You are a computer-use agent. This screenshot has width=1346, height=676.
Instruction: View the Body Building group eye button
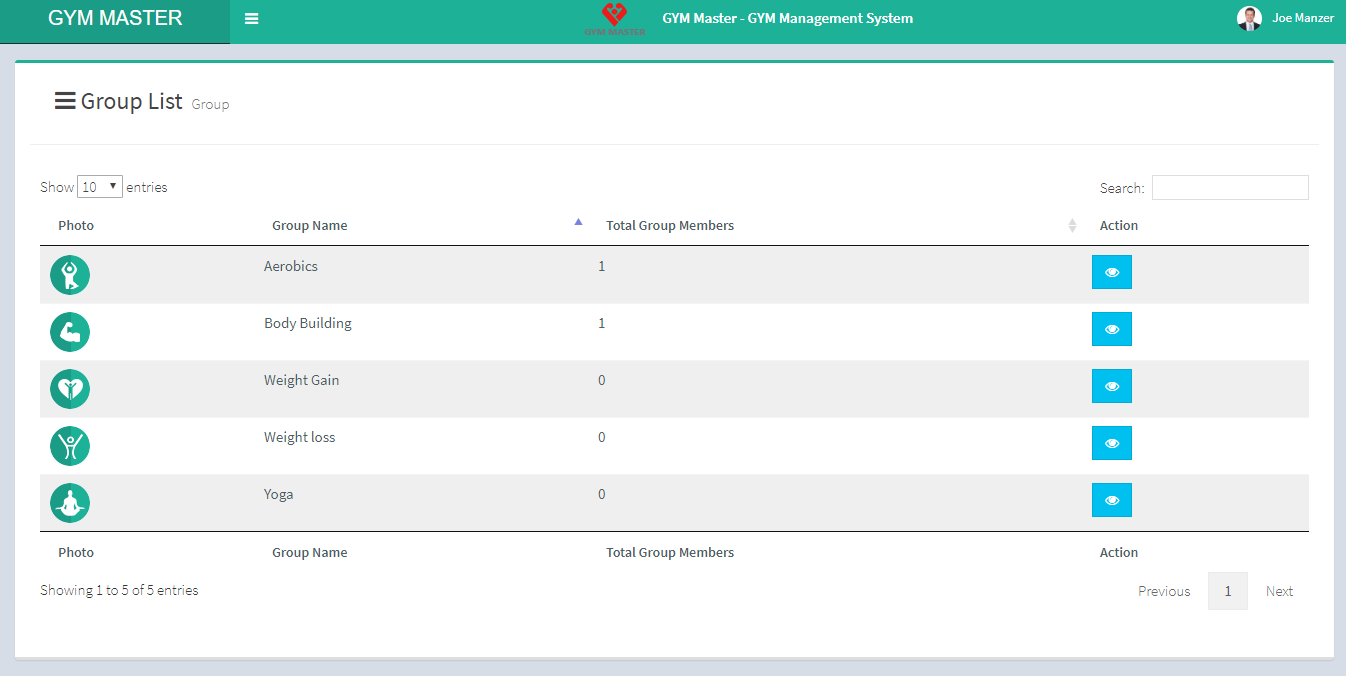[x=1111, y=329]
